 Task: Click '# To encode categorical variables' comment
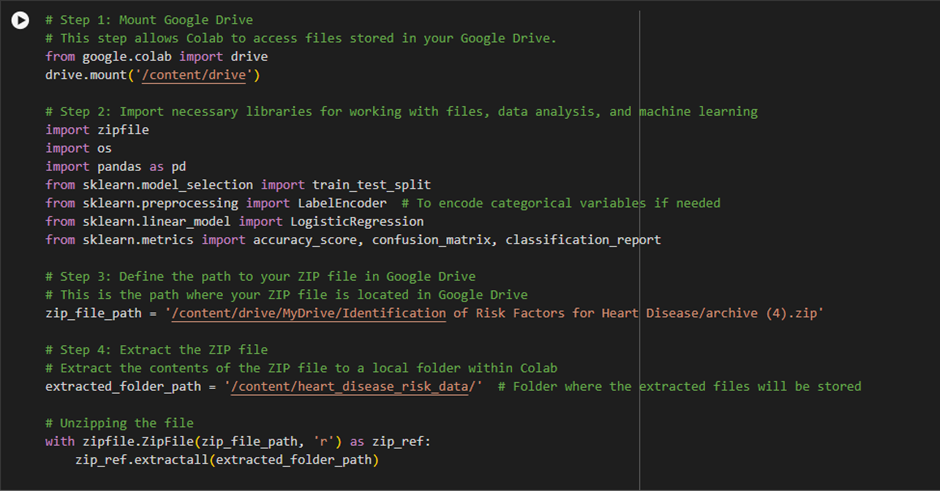[x=561, y=203]
